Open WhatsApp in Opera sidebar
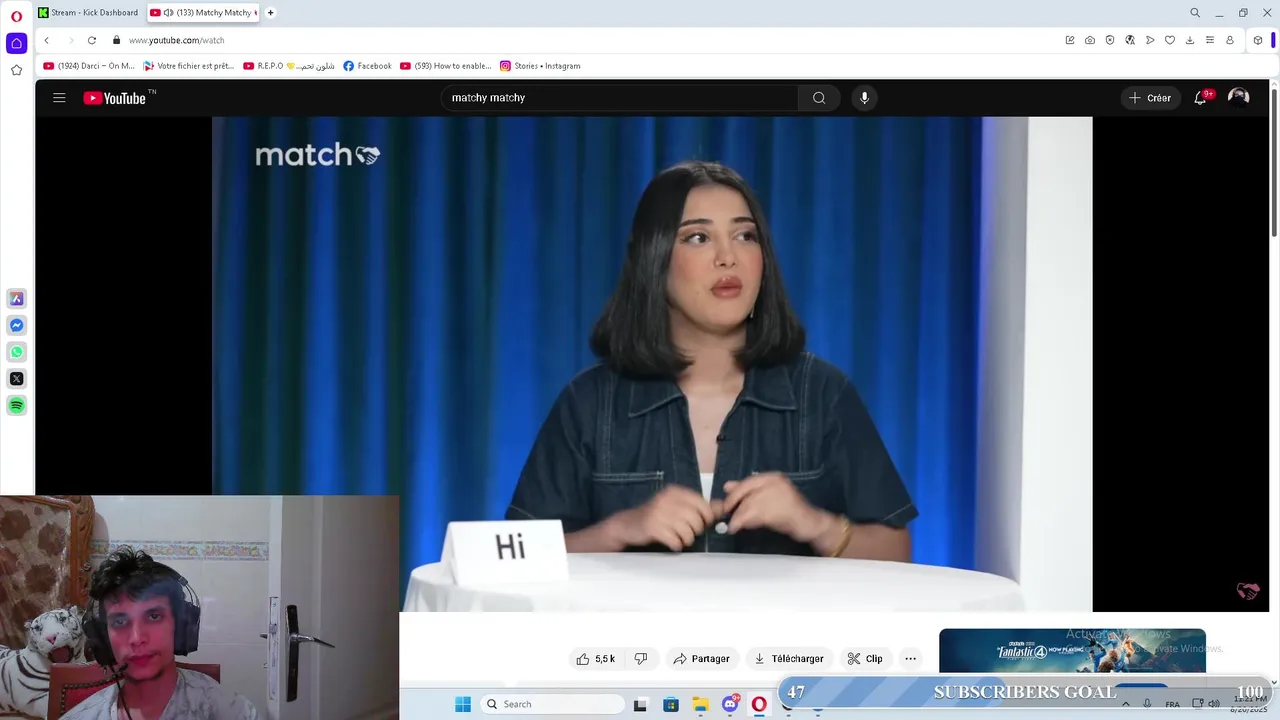Viewport: 1280px width, 720px height. (x=16, y=352)
